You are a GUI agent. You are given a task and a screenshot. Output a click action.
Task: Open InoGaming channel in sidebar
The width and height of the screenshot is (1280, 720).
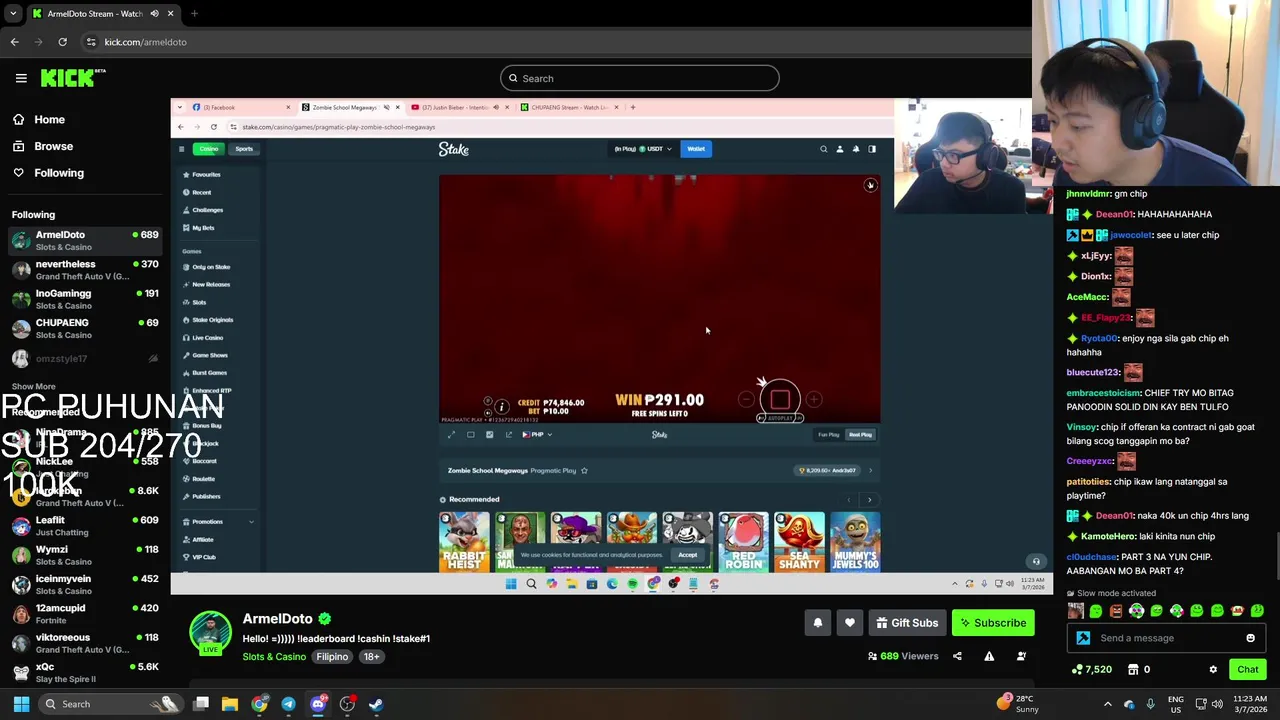(x=85, y=299)
